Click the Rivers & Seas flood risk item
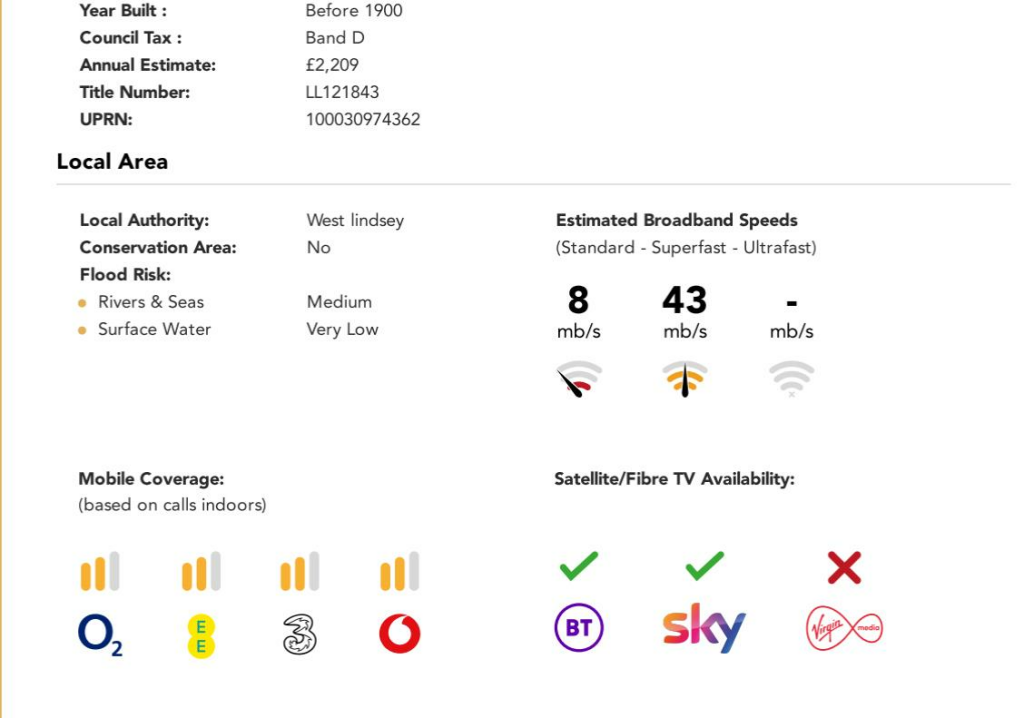This screenshot has height=718, width=1024. coord(150,302)
